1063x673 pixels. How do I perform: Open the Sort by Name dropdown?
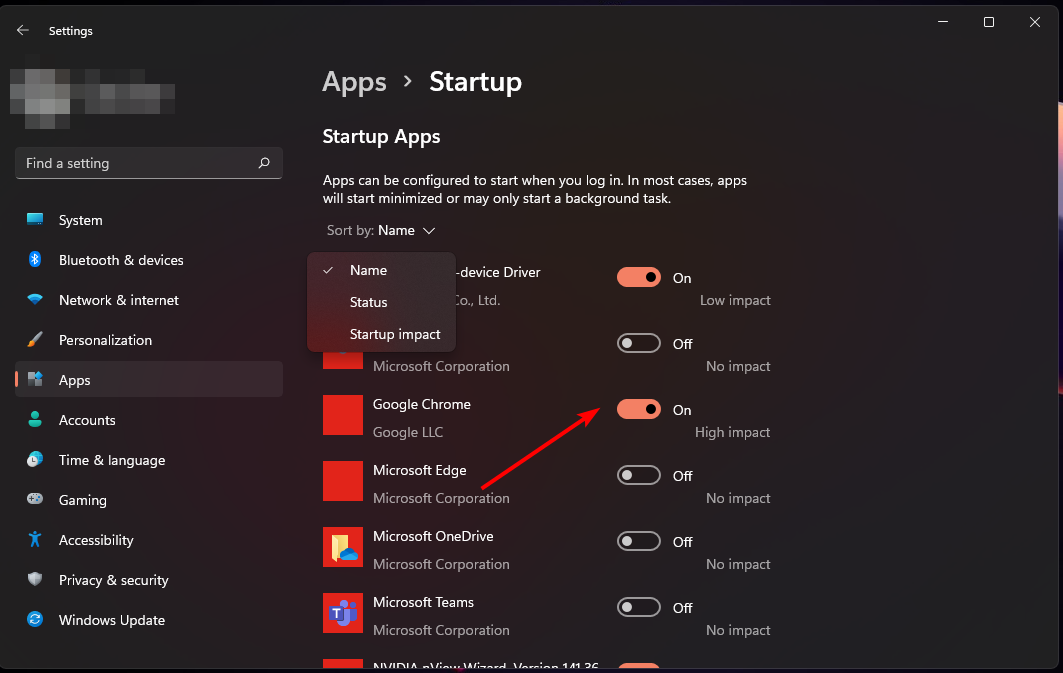[381, 230]
